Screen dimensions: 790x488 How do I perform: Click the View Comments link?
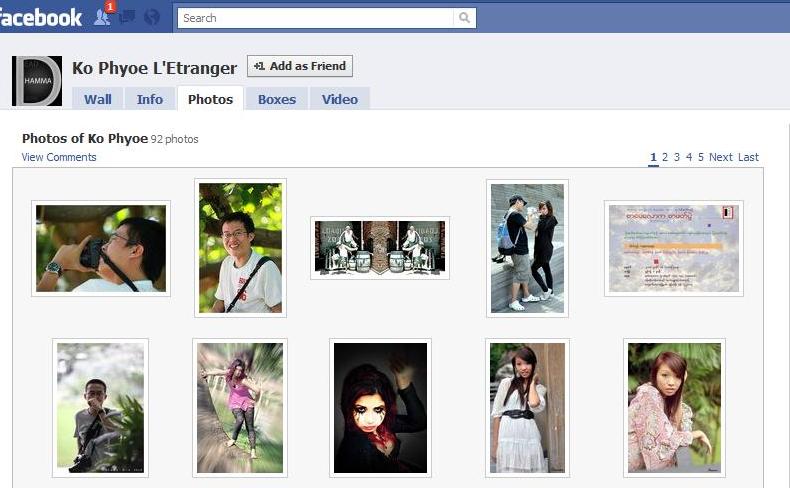(x=59, y=157)
